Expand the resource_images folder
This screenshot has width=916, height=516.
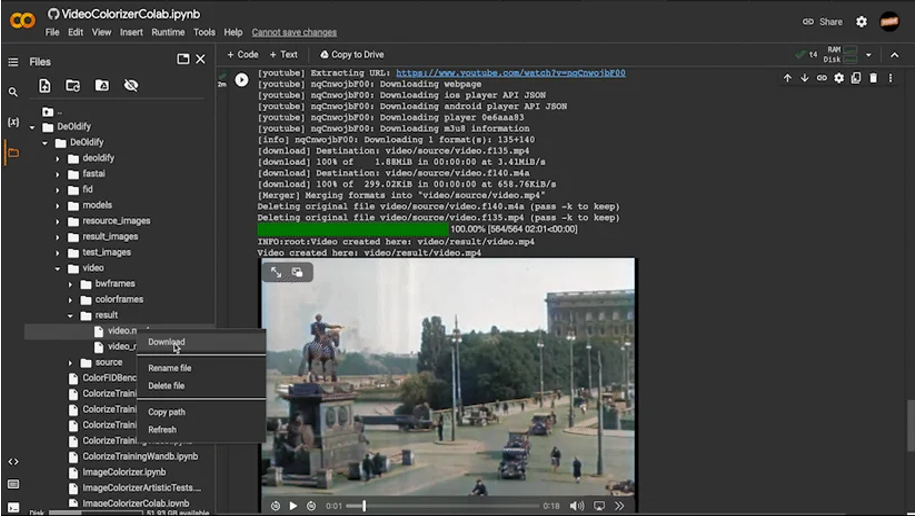click(57, 221)
